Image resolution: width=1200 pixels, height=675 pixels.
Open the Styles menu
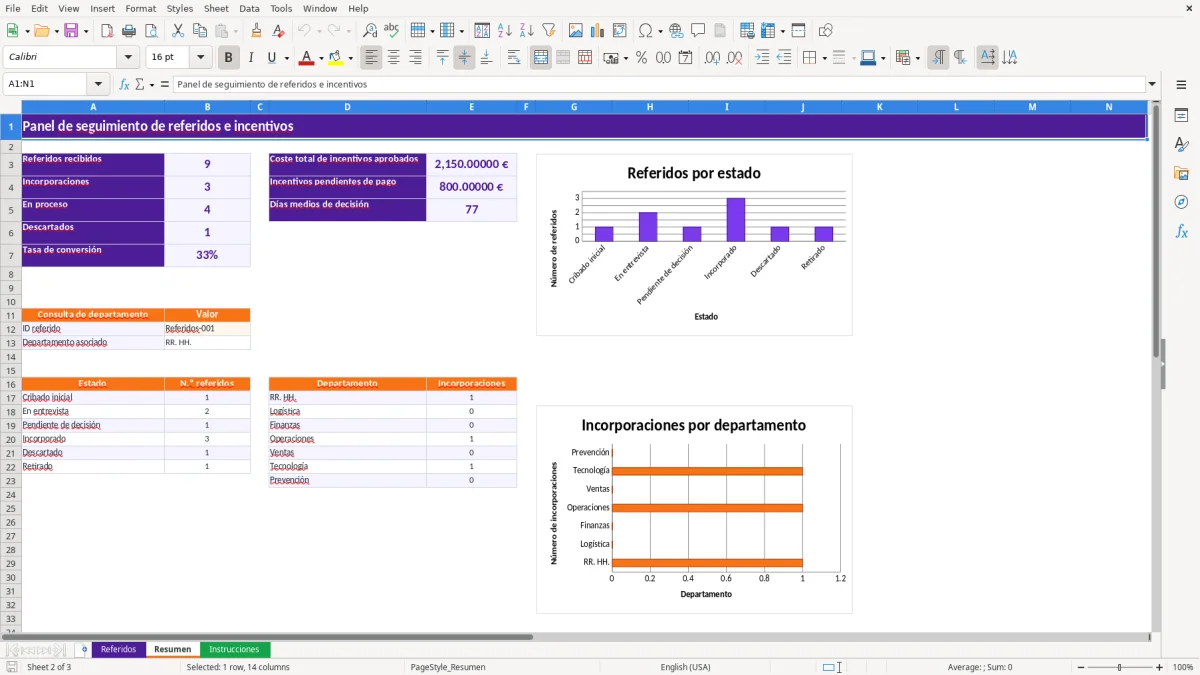click(180, 8)
